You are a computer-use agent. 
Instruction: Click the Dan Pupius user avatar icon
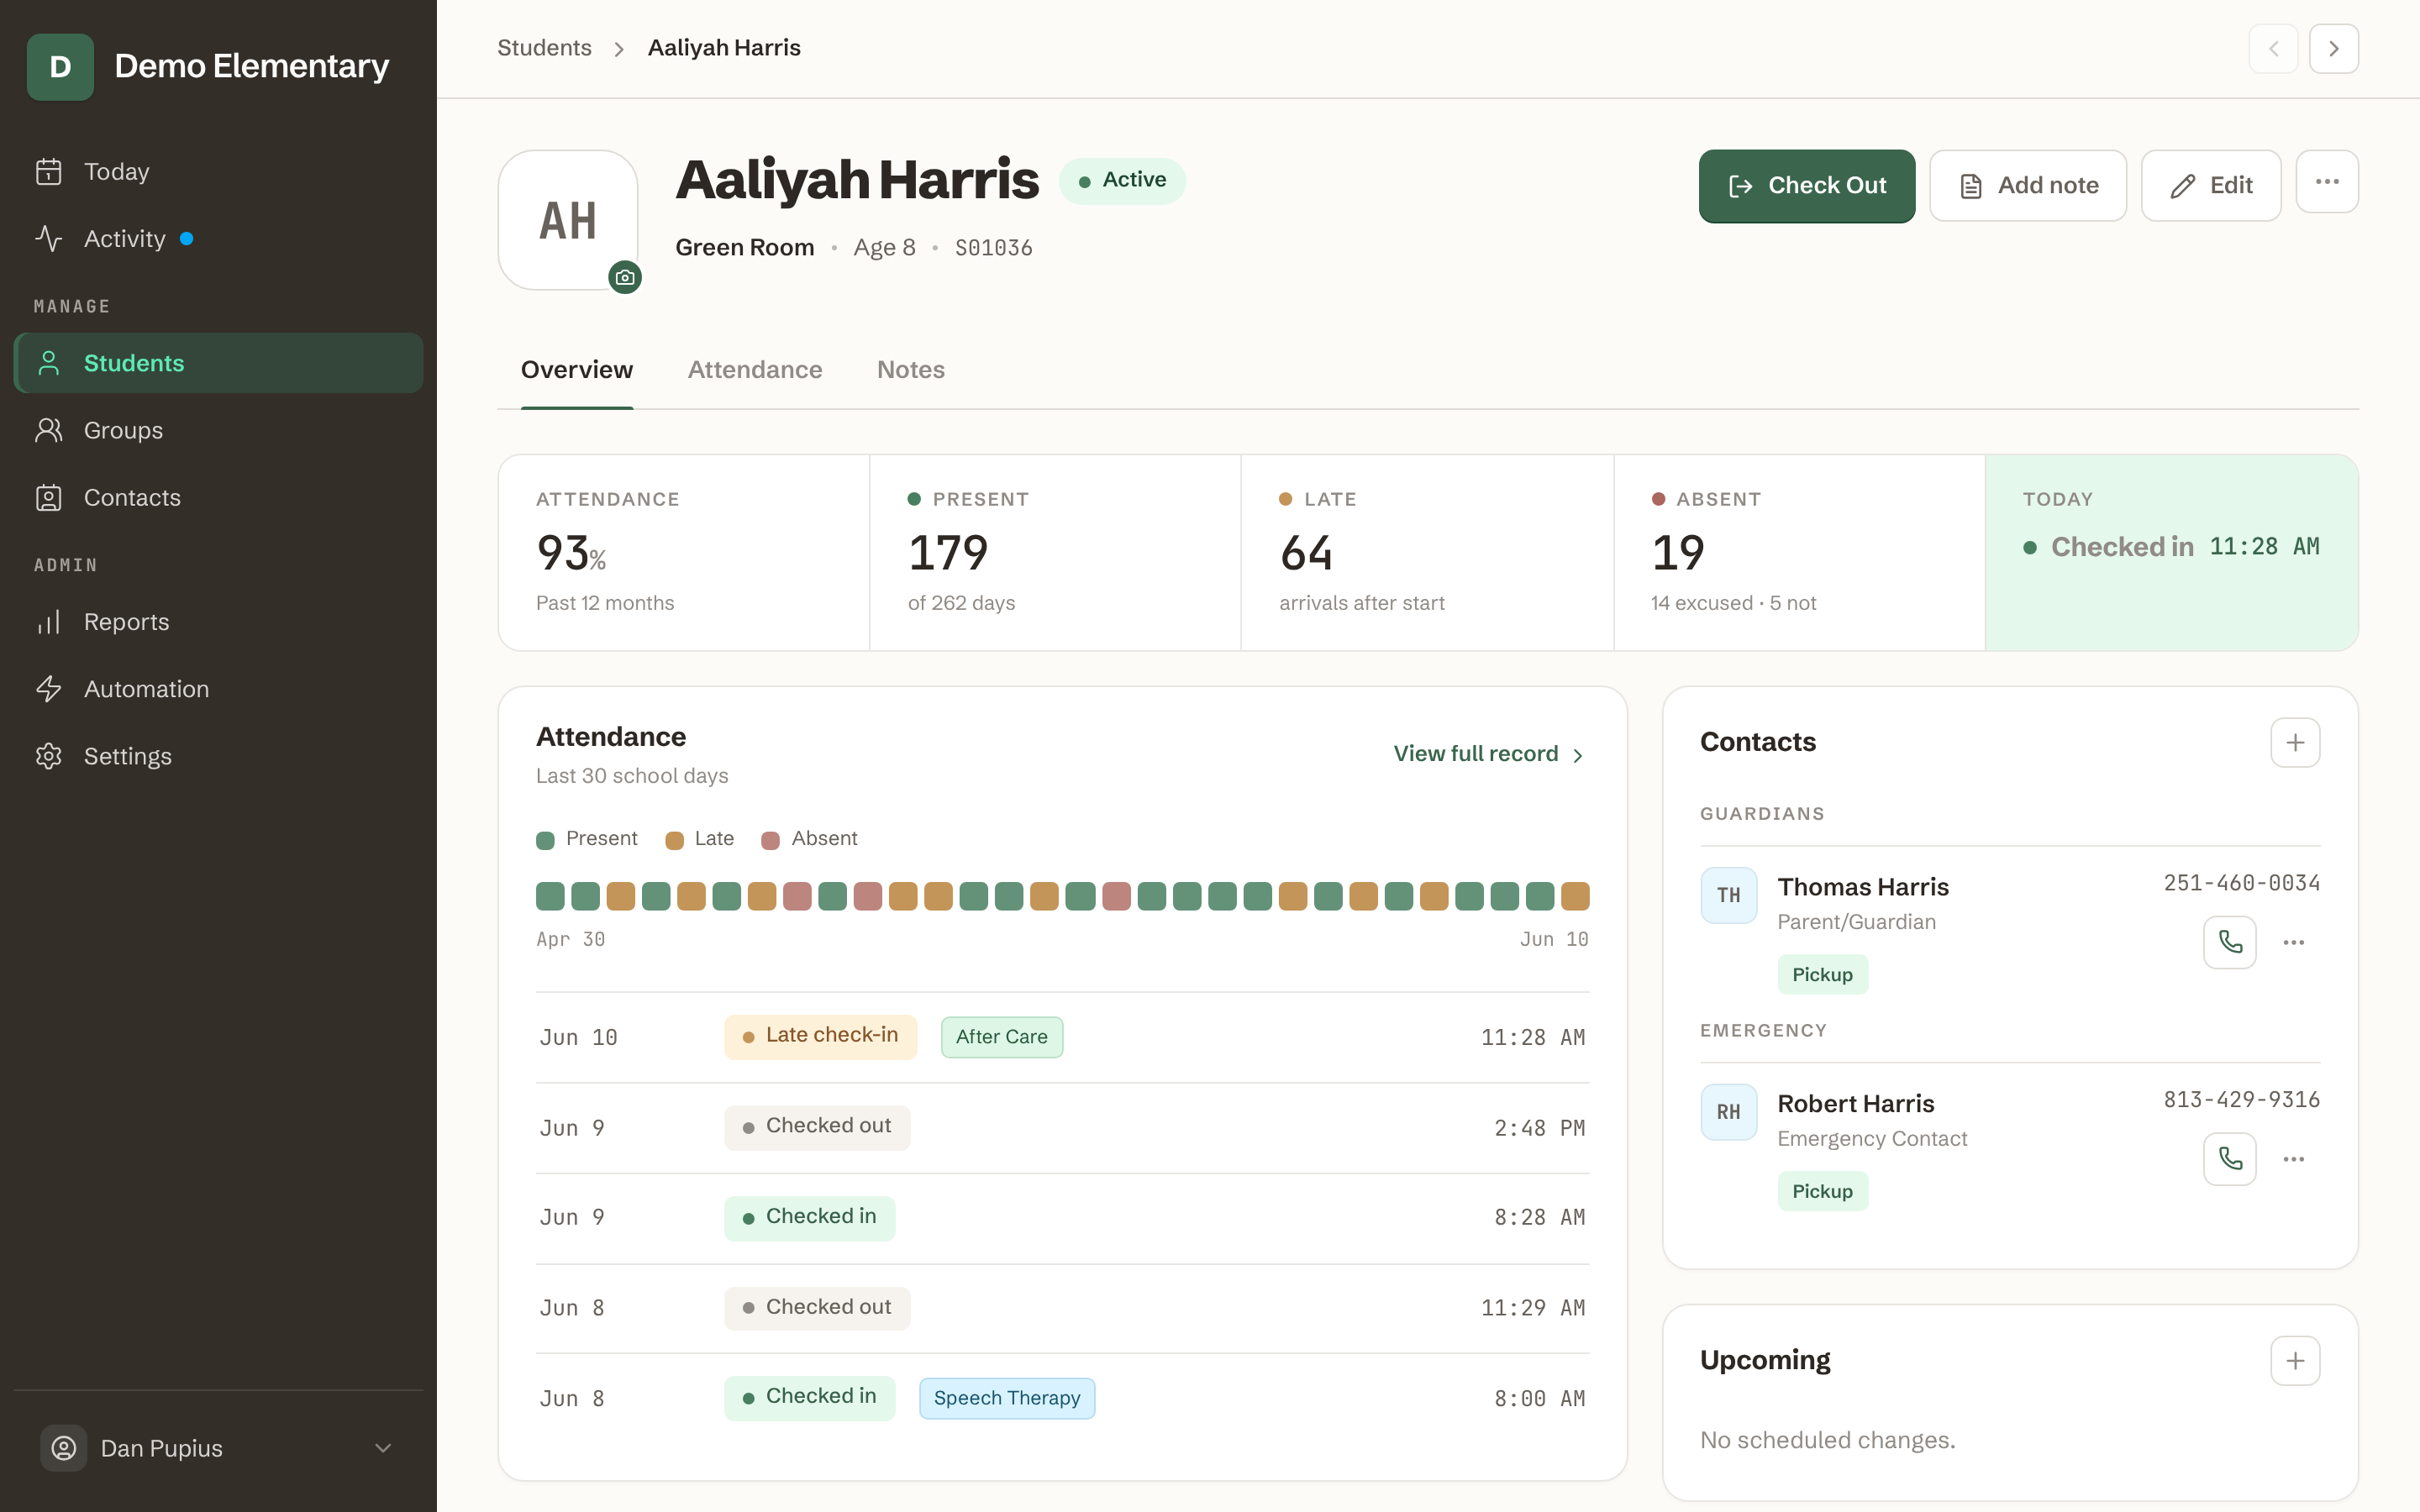click(x=63, y=1448)
